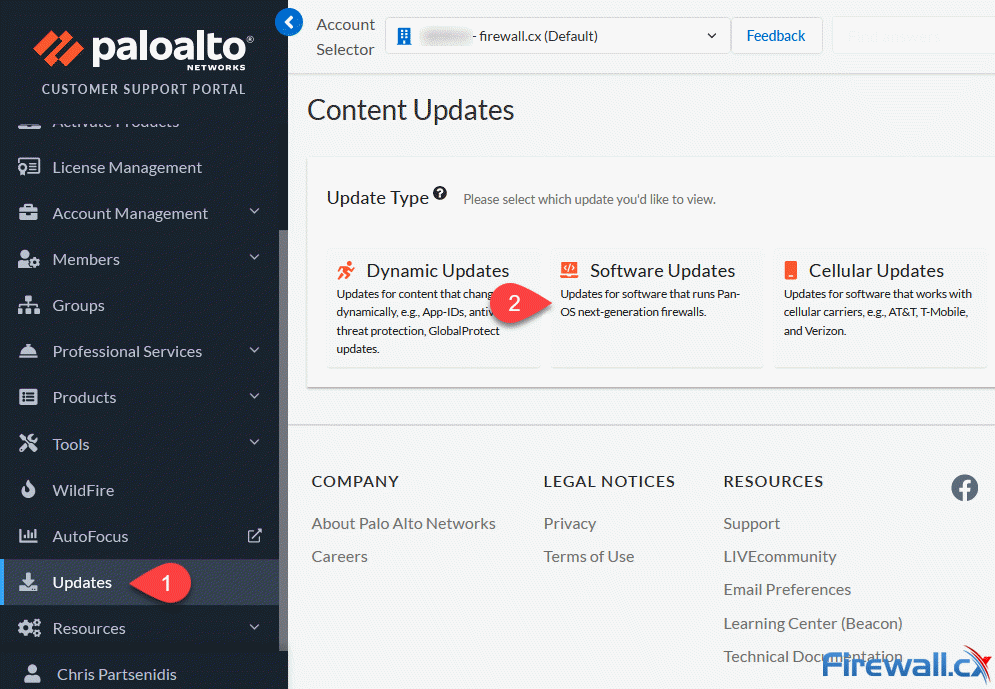Click the building icon in Account Selector
Viewport: 995px width, 689px height.
(x=404, y=36)
